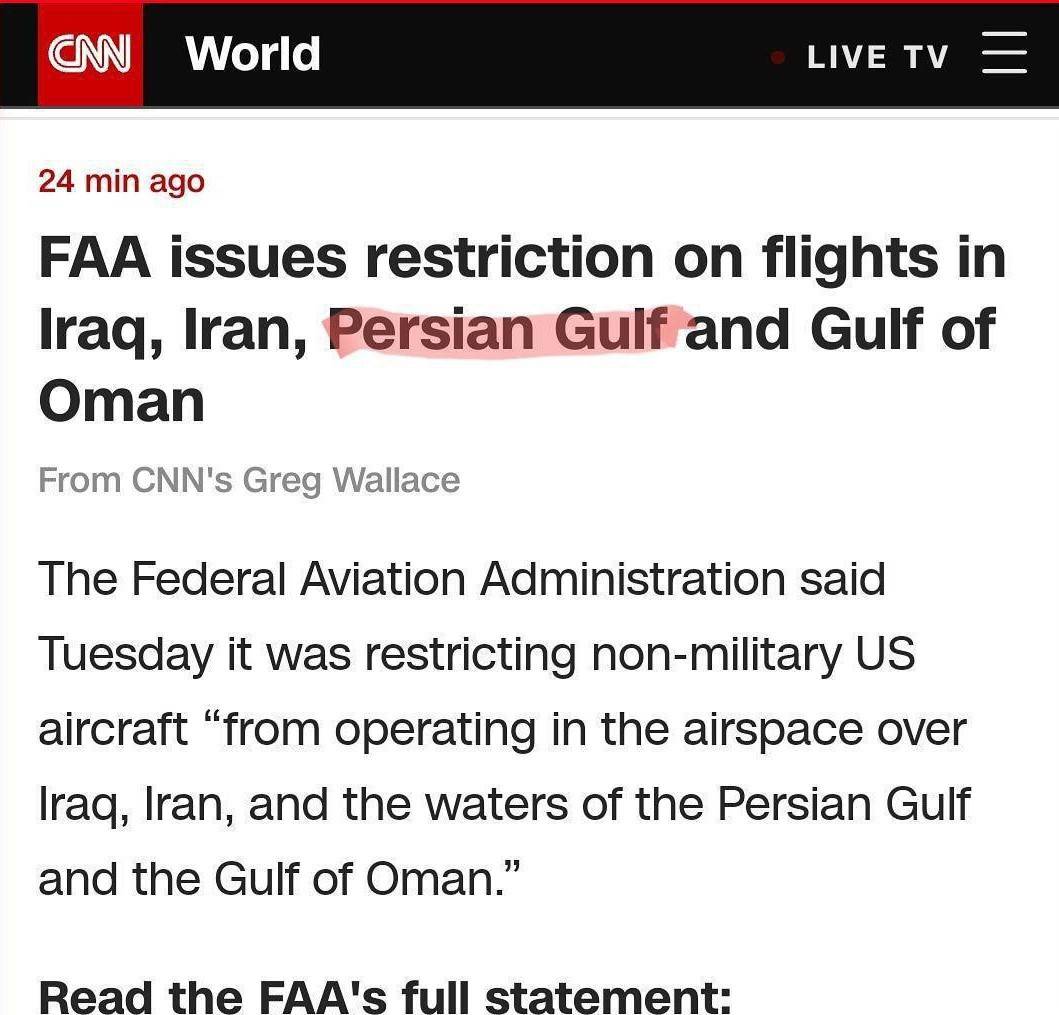
Task: Open the hamburger menu icon
Action: pos(1004,52)
